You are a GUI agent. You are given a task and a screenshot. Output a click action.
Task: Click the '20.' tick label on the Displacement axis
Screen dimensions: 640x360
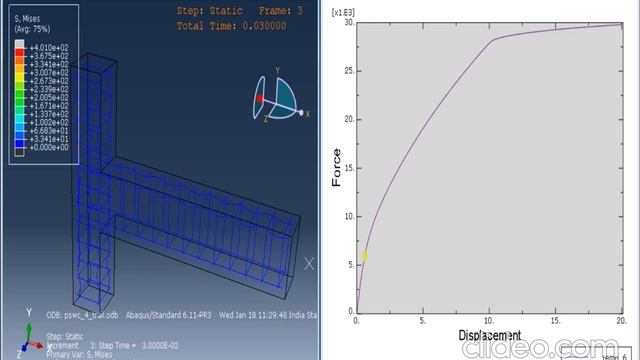622,321
